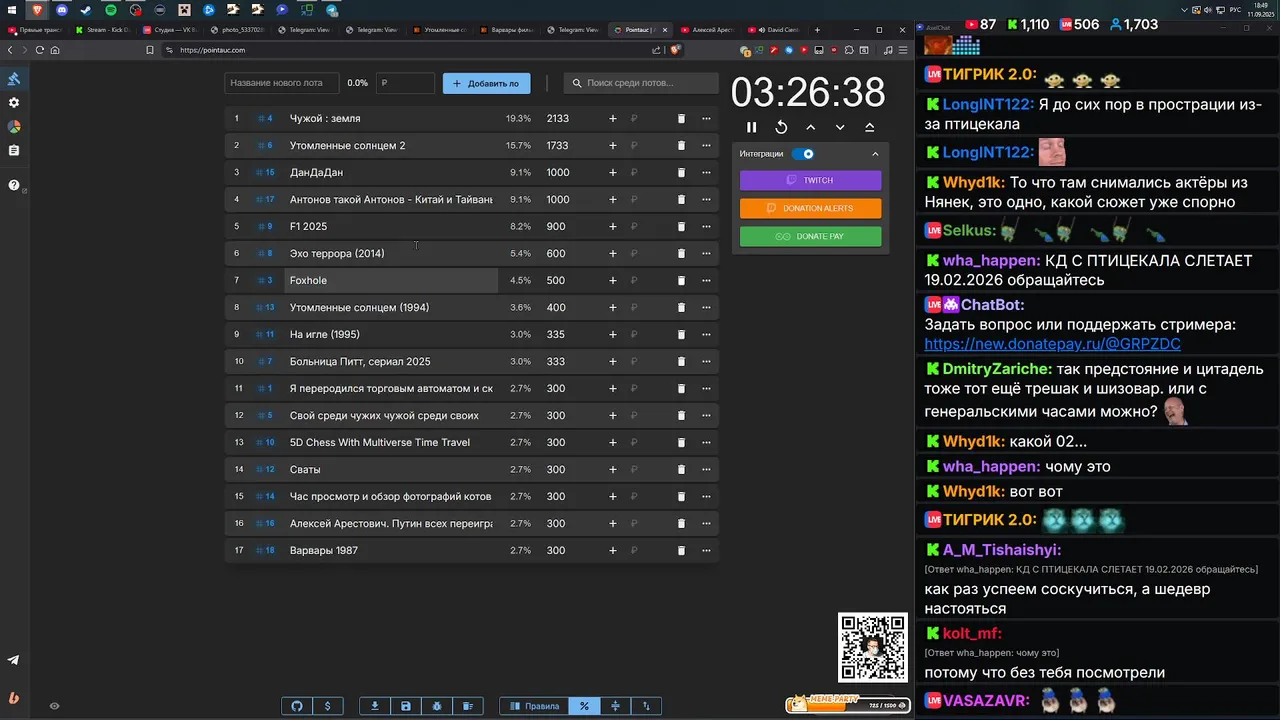Select the Foxhole lot name field
The image size is (1280, 720).
tap(391, 280)
